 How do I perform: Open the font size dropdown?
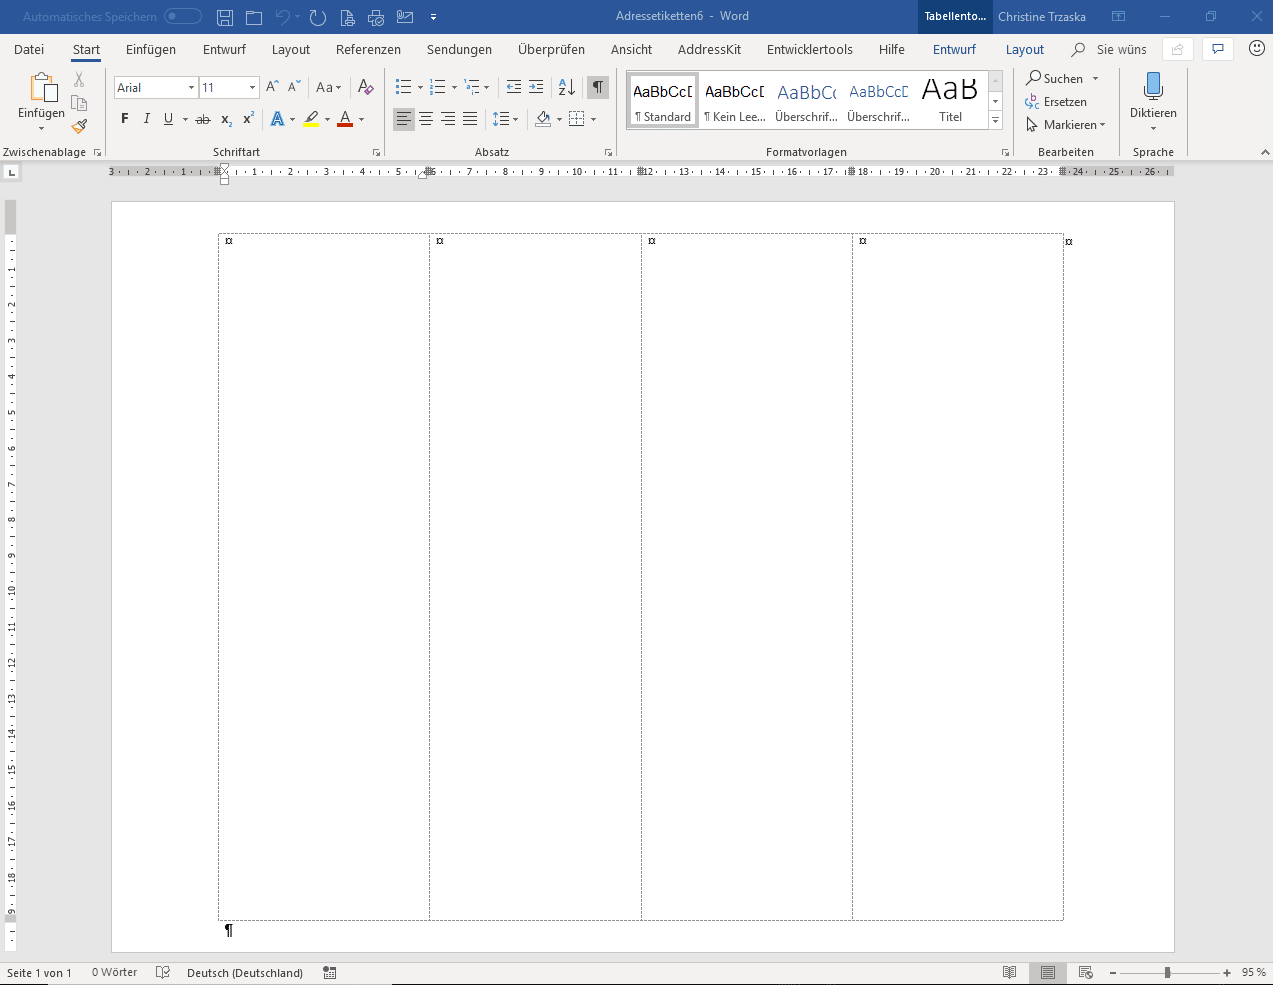point(252,88)
